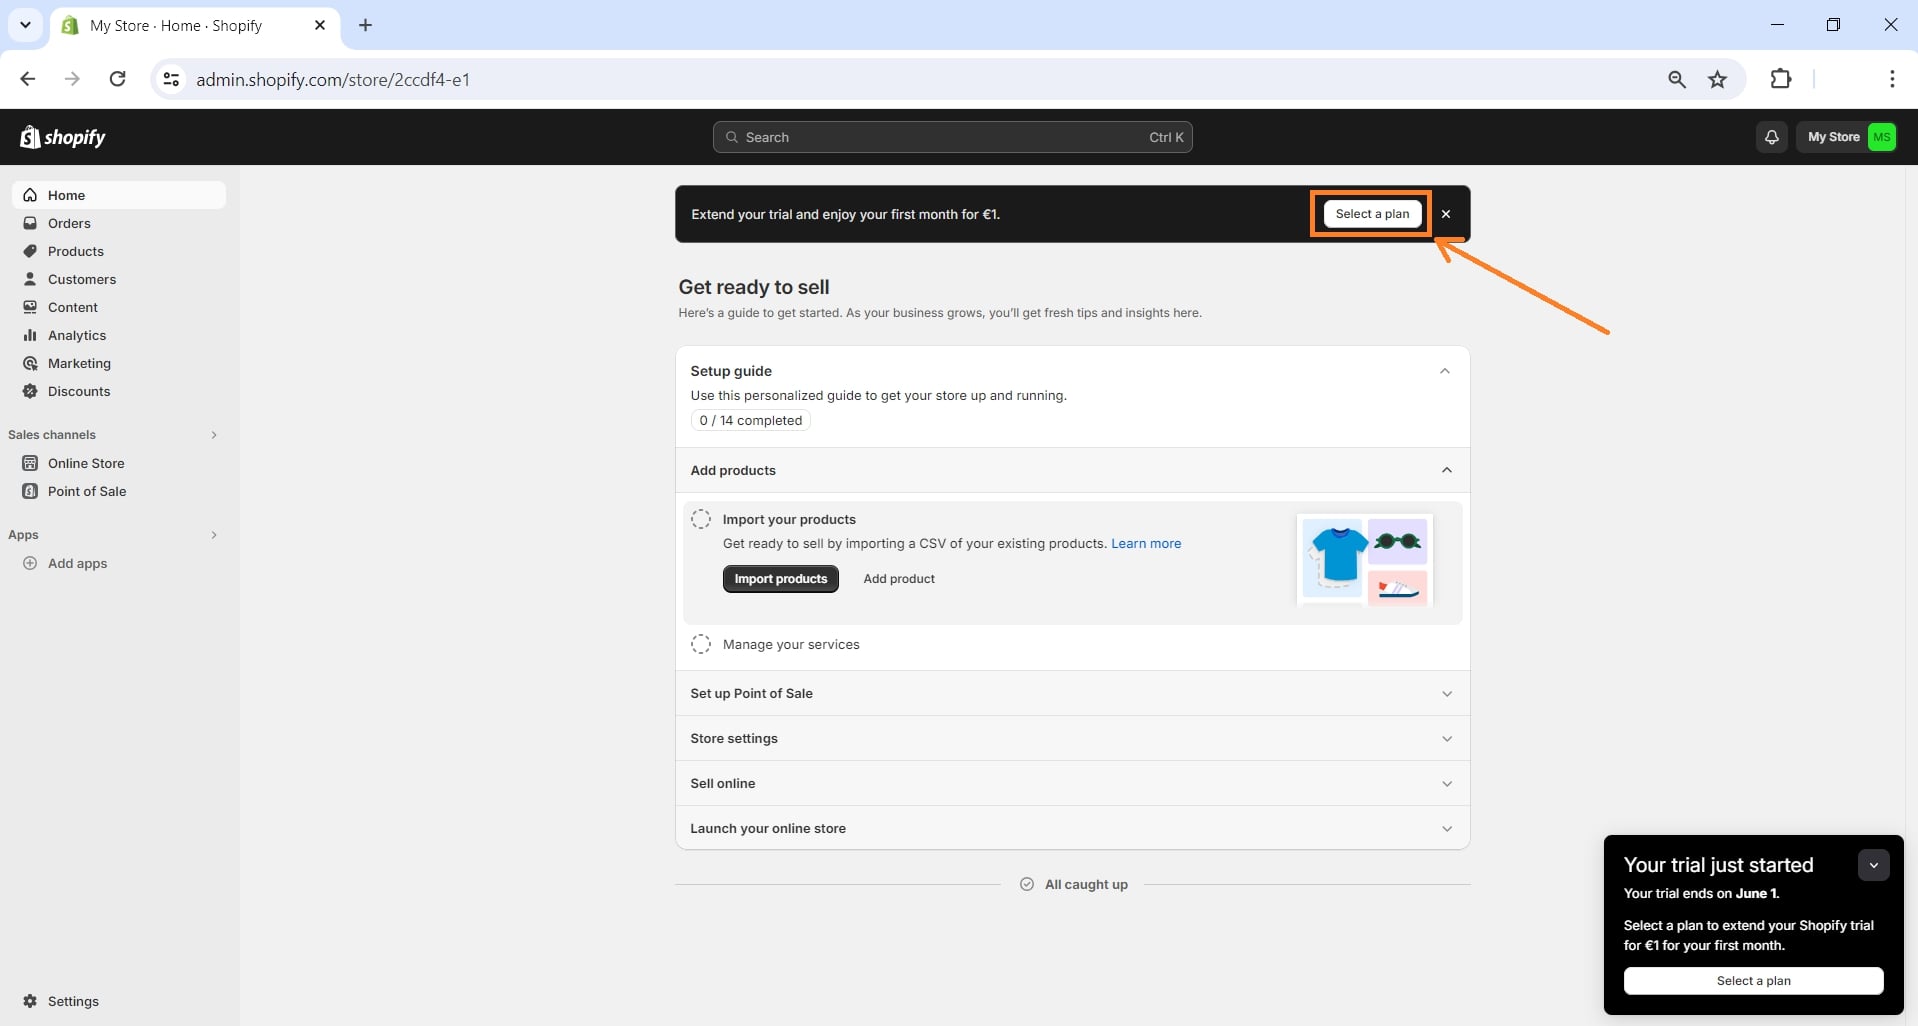Open Point of Sale channel
Image resolution: width=1918 pixels, height=1026 pixels.
(x=119, y=491)
